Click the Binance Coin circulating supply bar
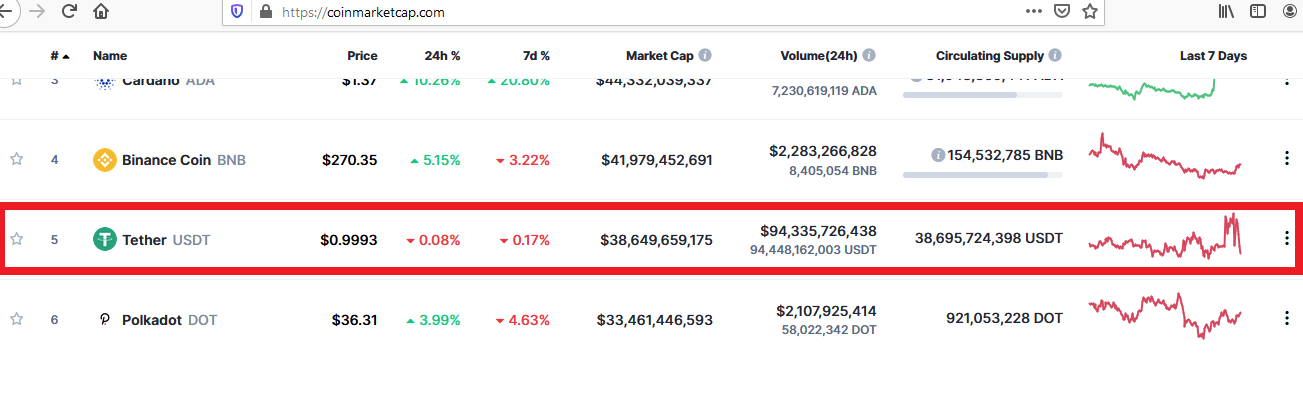This screenshot has width=1303, height=412. [983, 175]
